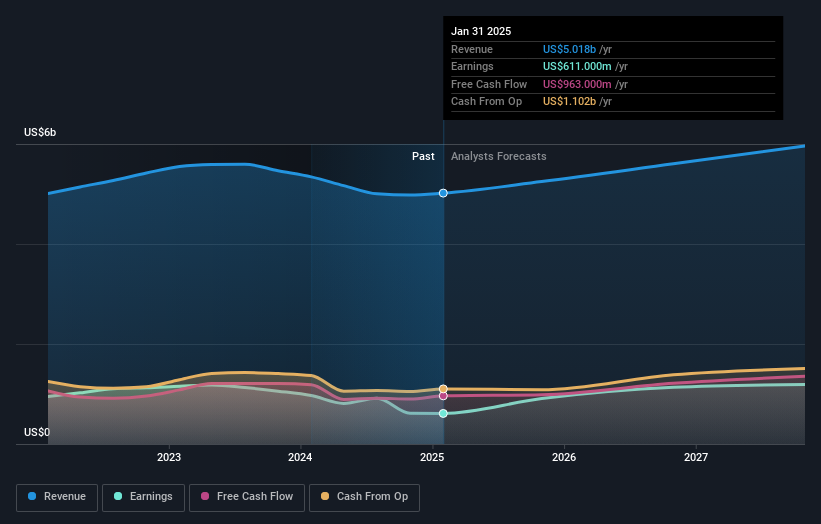Toggle the Cash From Op legend button
821x524 pixels.
click(364, 497)
